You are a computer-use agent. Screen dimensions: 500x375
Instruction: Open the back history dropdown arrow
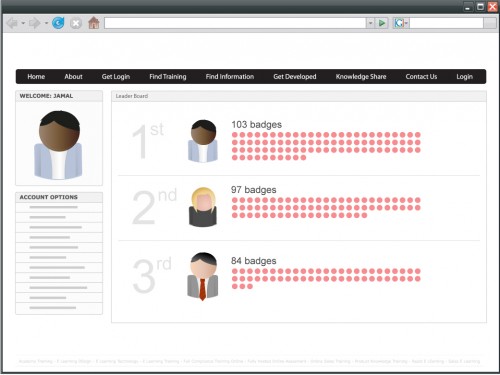point(23,23)
